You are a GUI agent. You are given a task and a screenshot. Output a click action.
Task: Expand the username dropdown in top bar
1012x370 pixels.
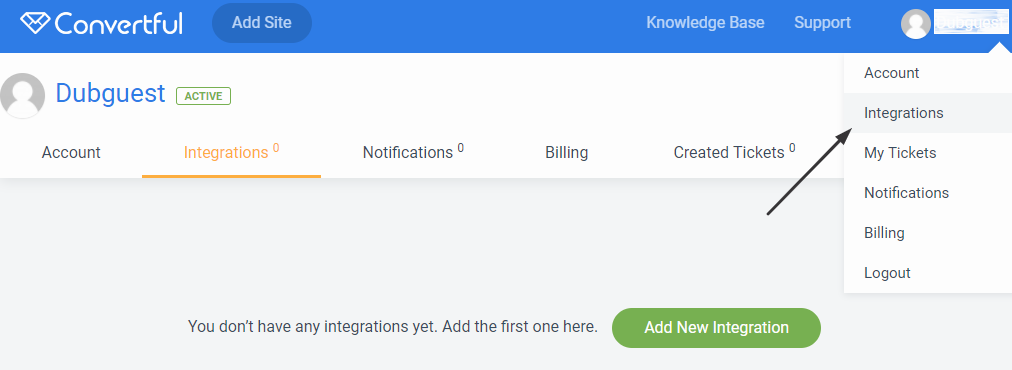[971, 23]
